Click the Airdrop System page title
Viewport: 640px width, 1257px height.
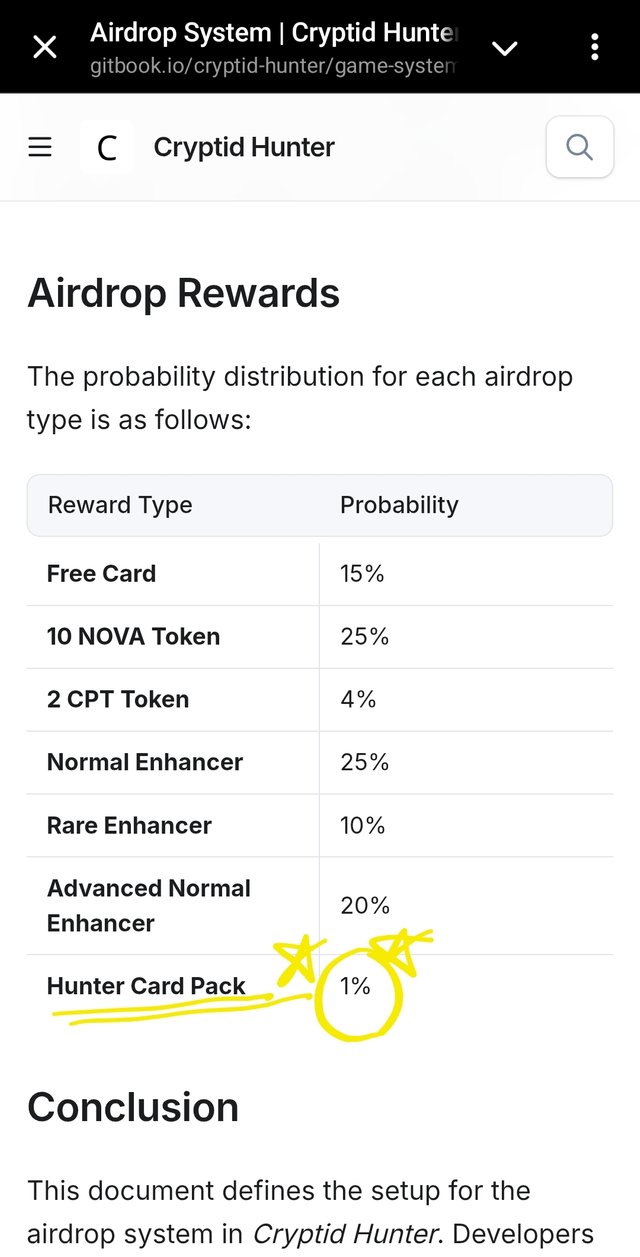(274, 33)
